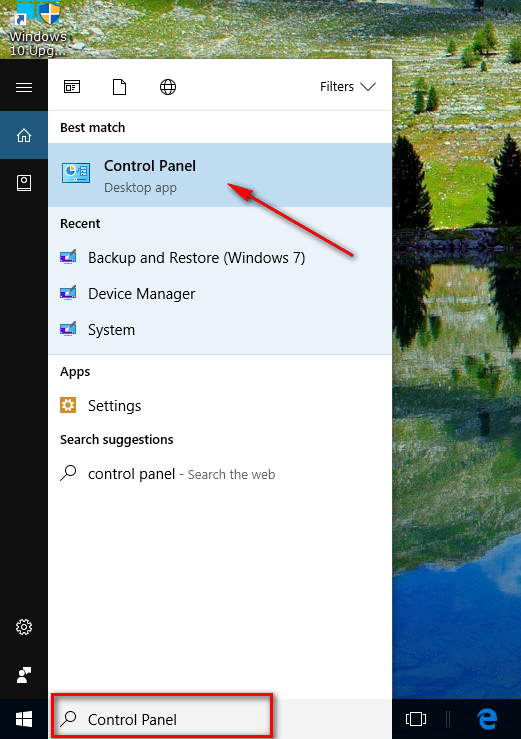Launch Microsoft Edge from taskbar
The width and height of the screenshot is (521, 739).
[x=487, y=719]
